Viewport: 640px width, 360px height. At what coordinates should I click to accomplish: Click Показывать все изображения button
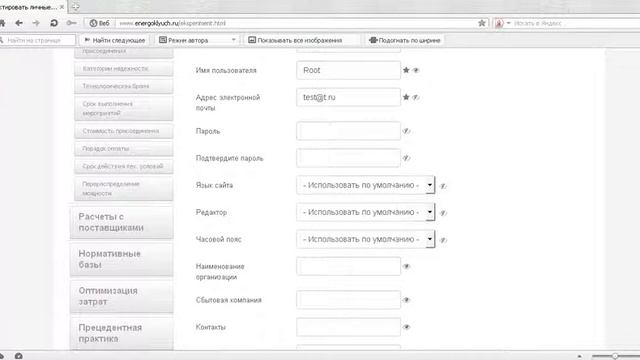pos(295,40)
